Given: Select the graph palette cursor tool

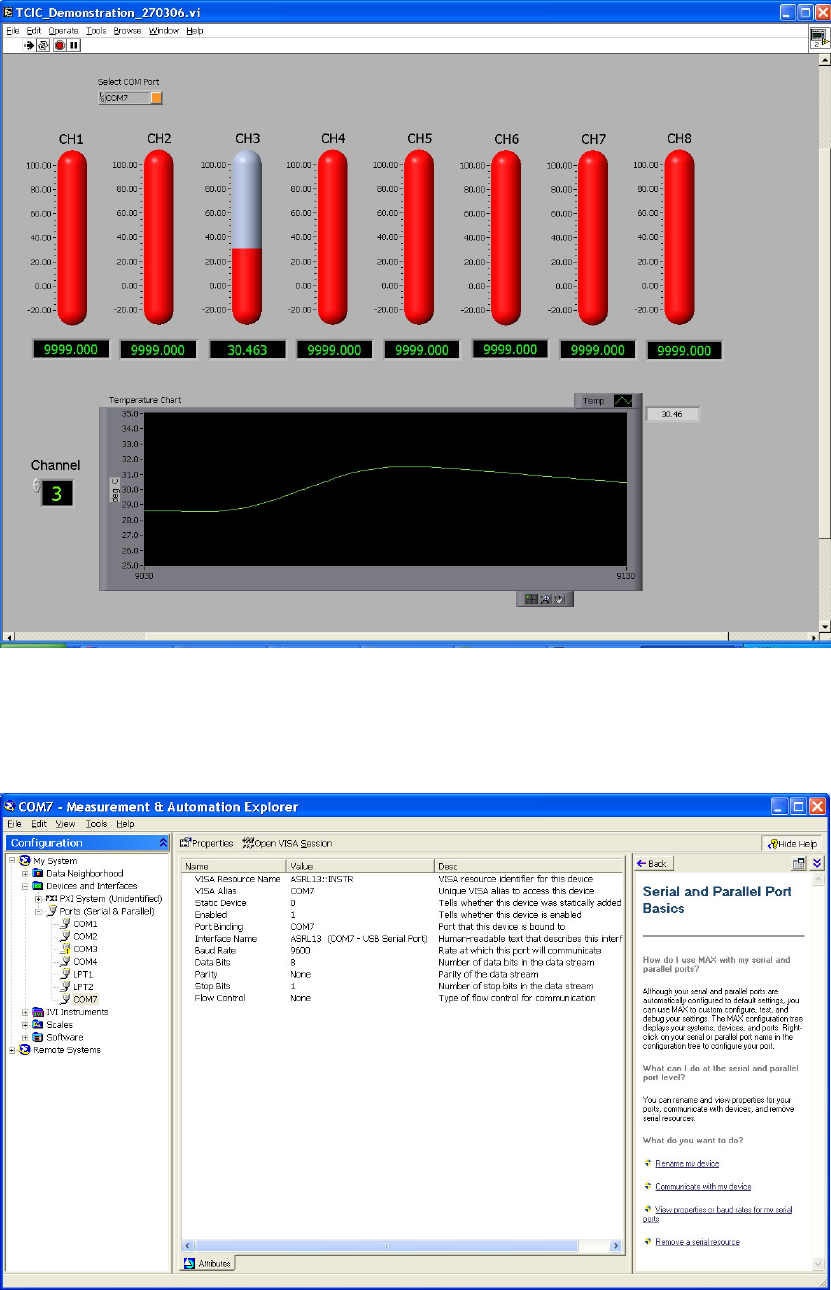Looking at the screenshot, I should [x=532, y=599].
